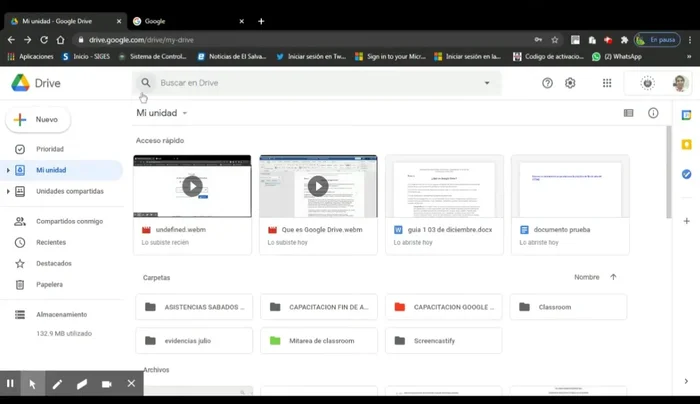
Task: Click the search magnifier icon
Action: coord(146,83)
